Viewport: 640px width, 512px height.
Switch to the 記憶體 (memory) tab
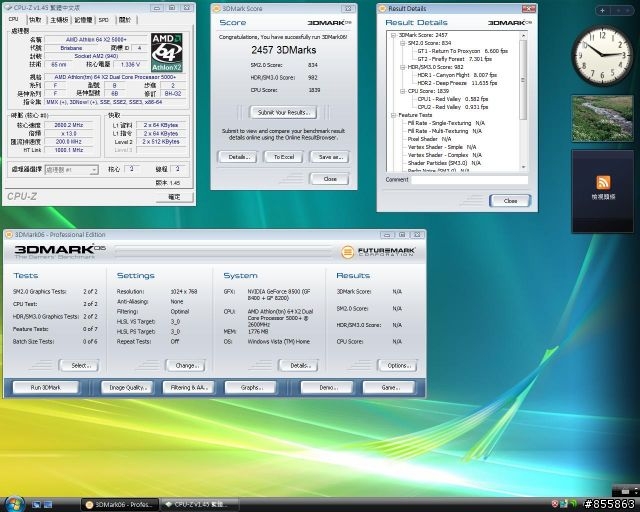coord(83,20)
